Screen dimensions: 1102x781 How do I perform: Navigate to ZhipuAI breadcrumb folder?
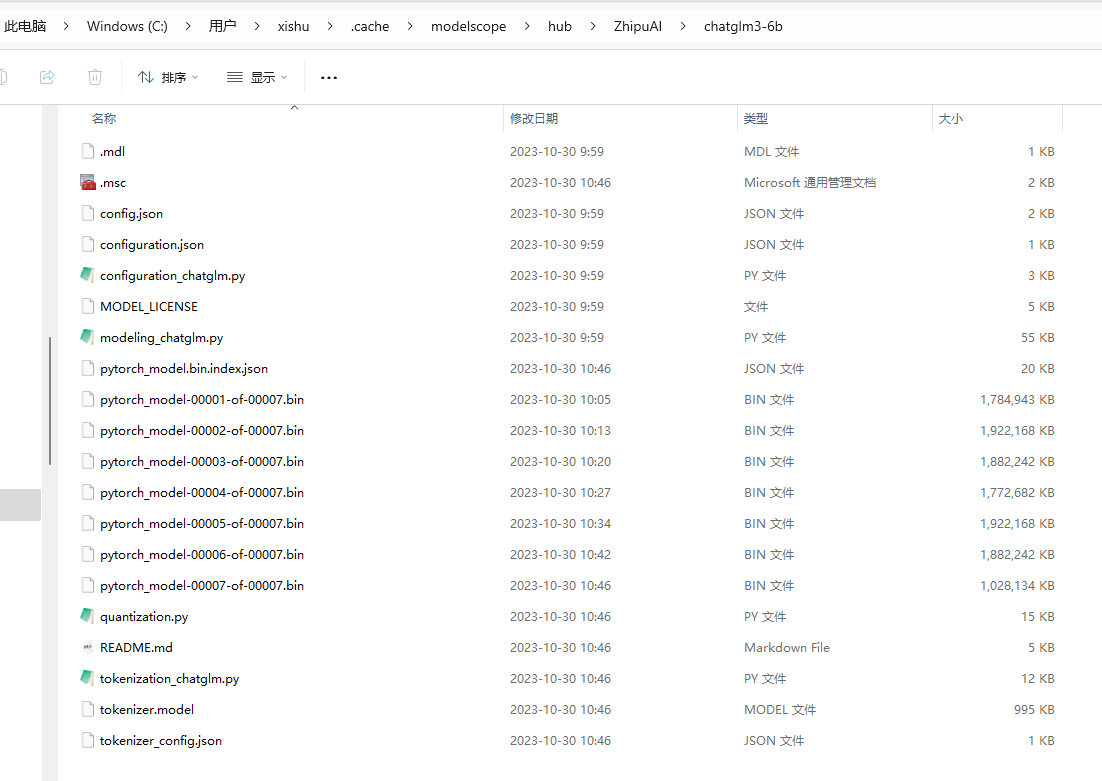(x=637, y=26)
